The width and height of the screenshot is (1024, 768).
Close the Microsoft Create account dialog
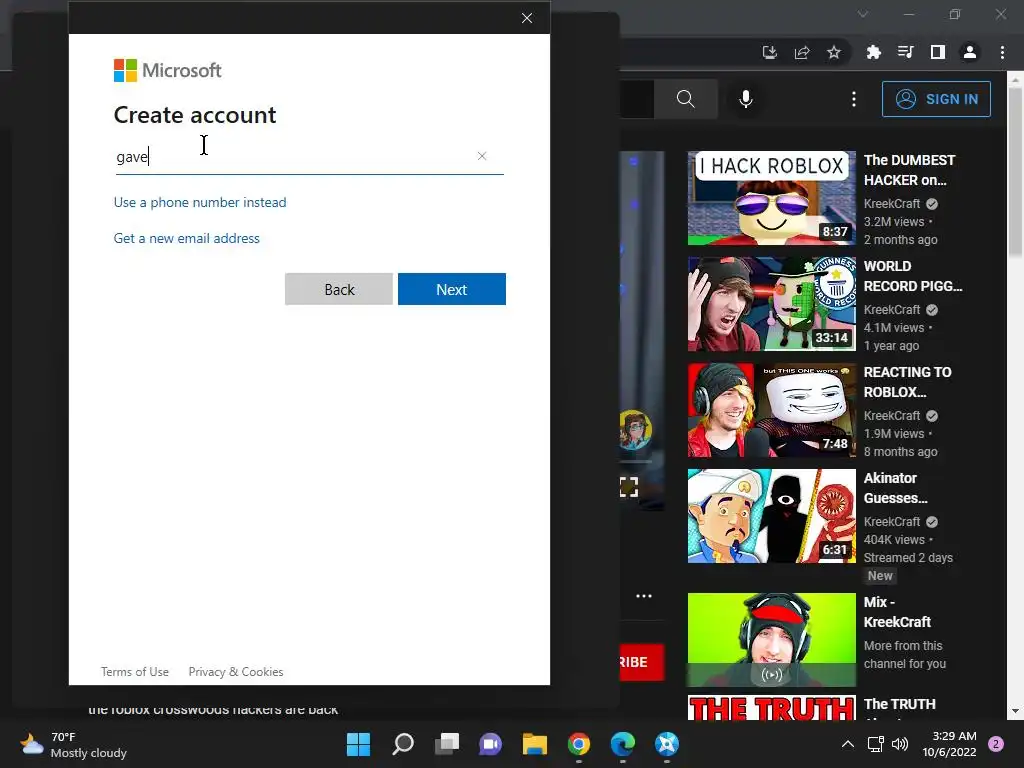pos(527,18)
